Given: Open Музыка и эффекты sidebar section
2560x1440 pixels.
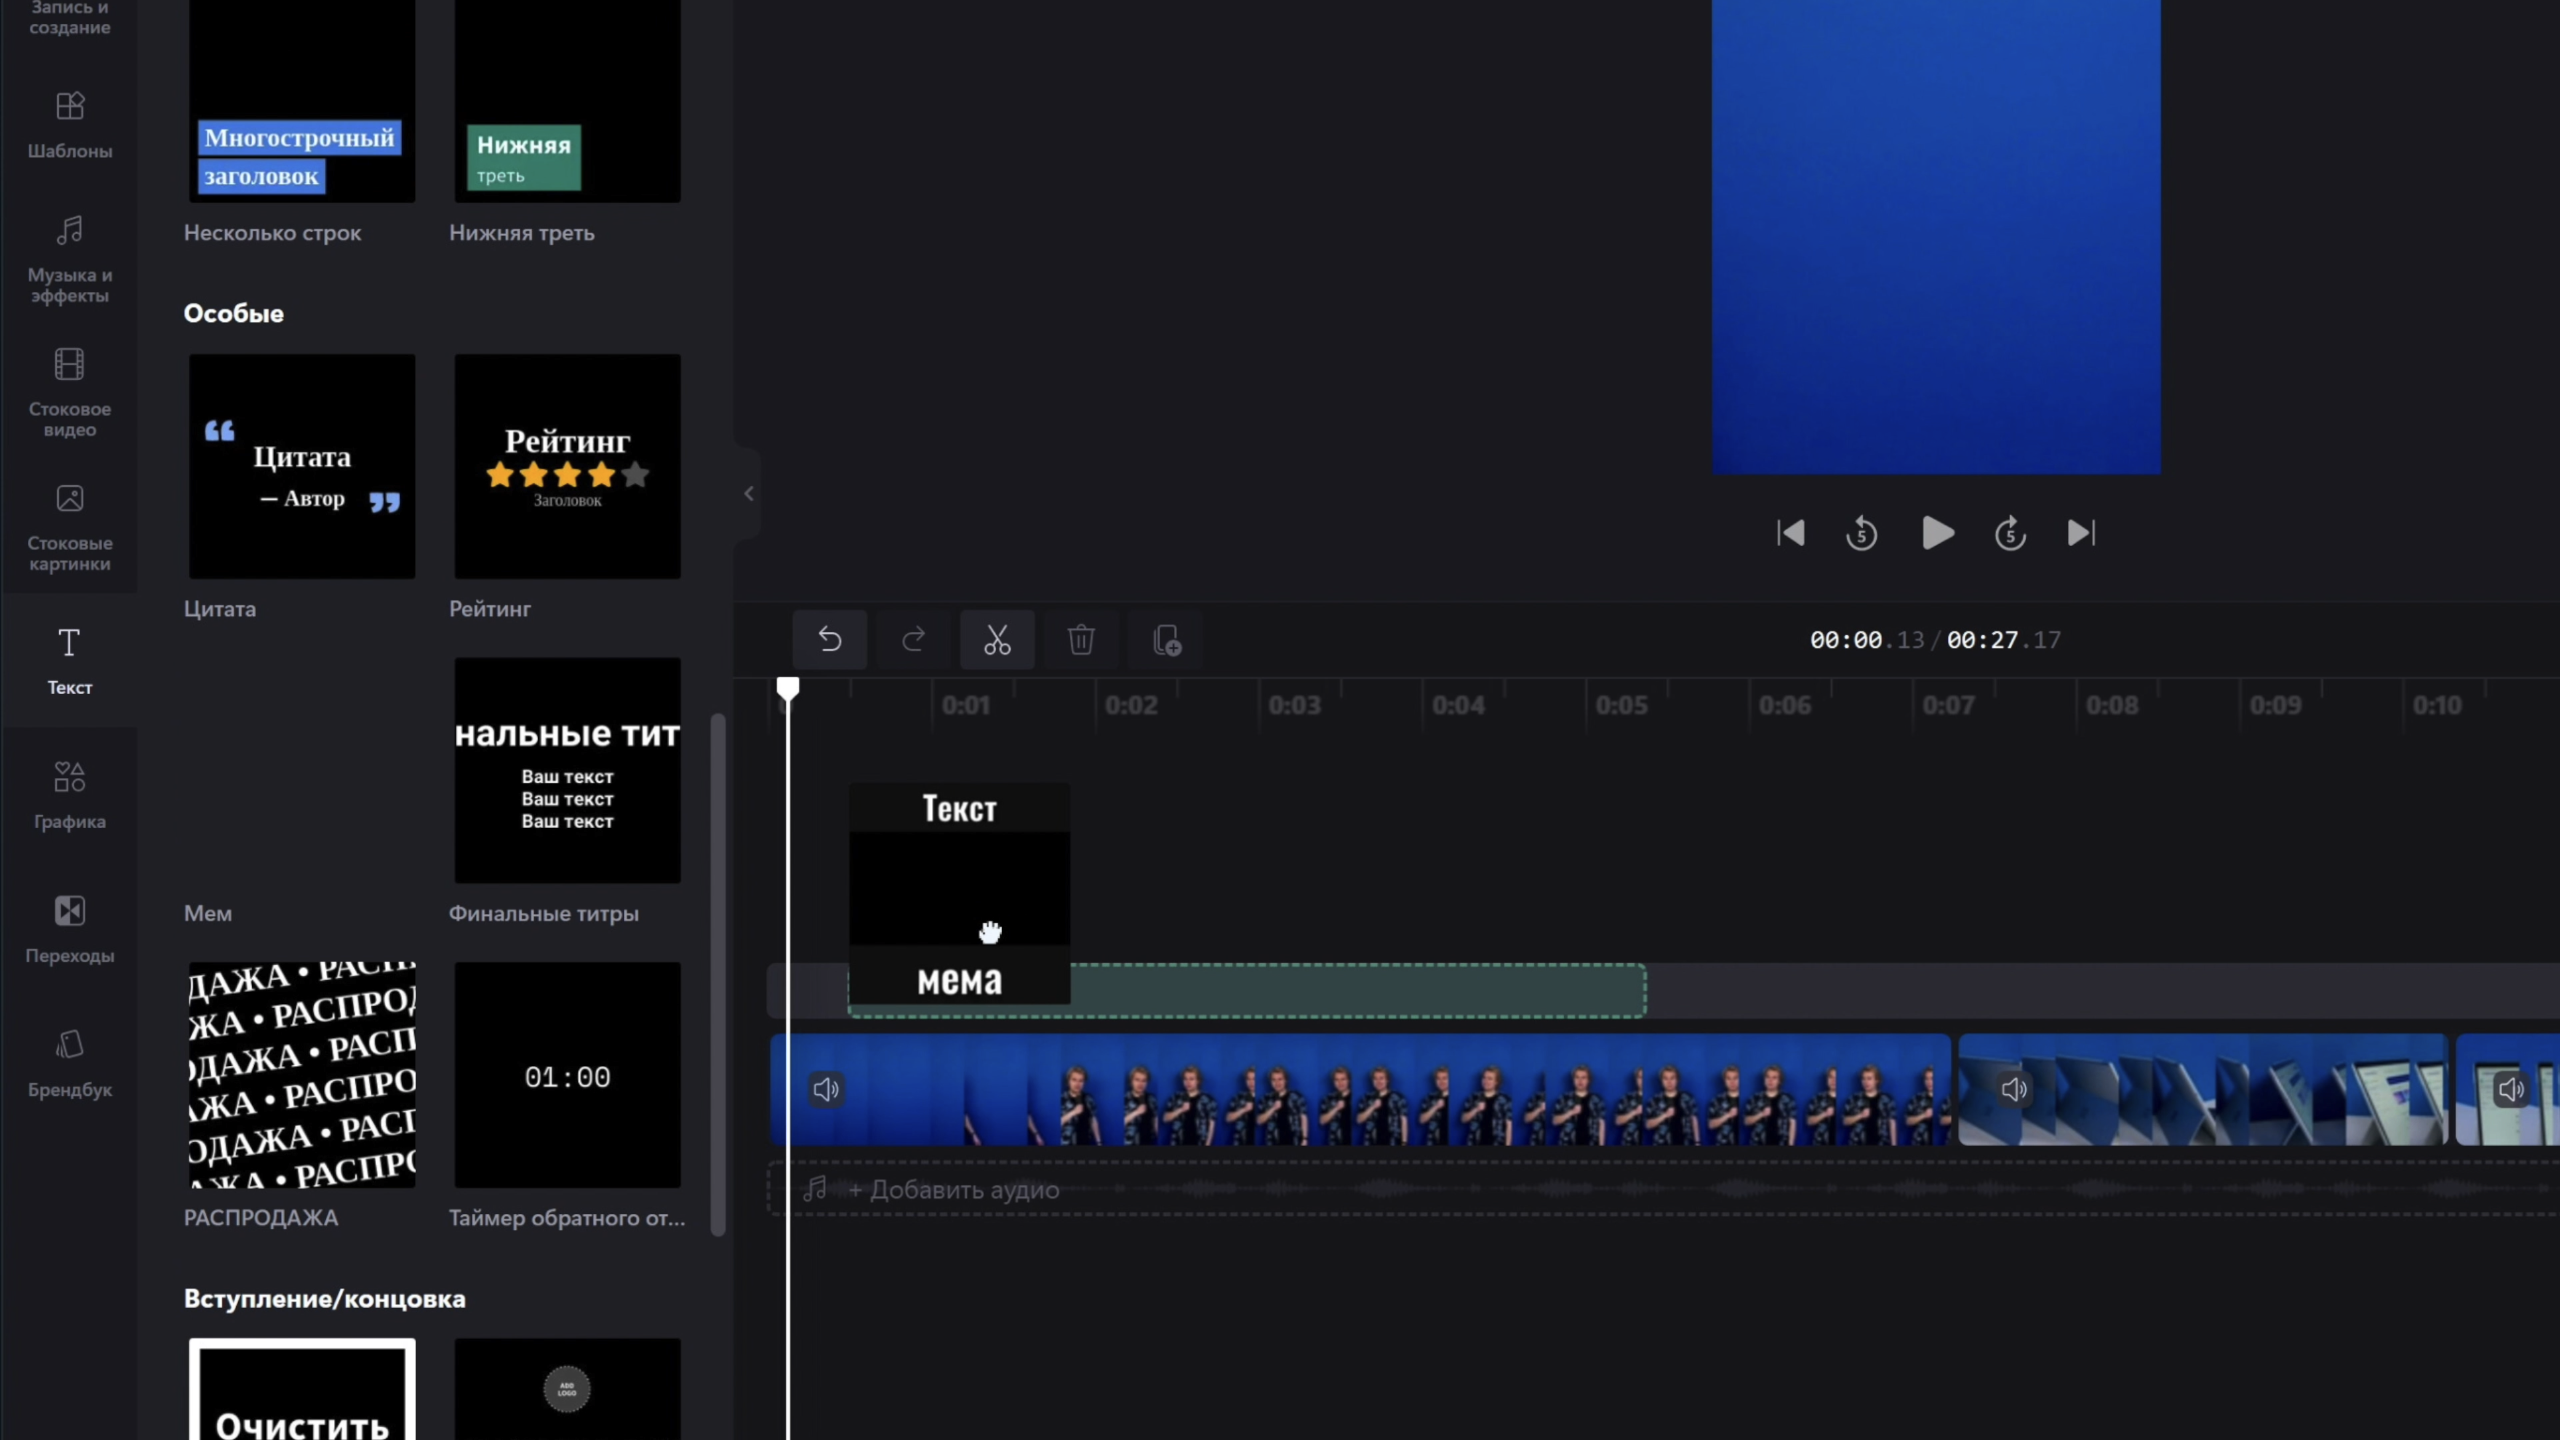Looking at the screenshot, I should (x=69, y=258).
